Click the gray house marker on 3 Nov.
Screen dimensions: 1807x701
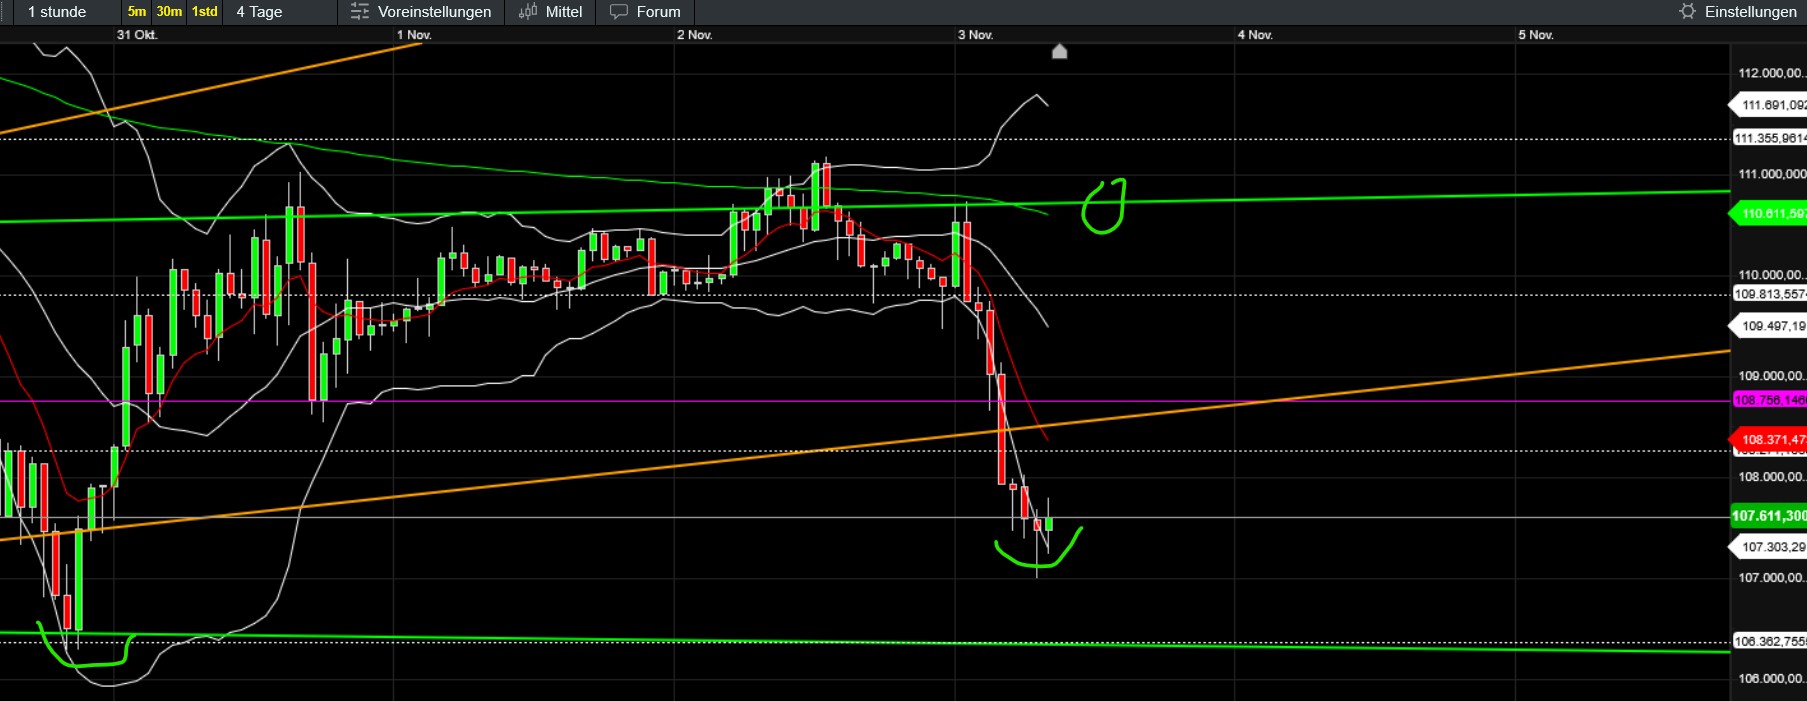pyautogui.click(x=1060, y=52)
